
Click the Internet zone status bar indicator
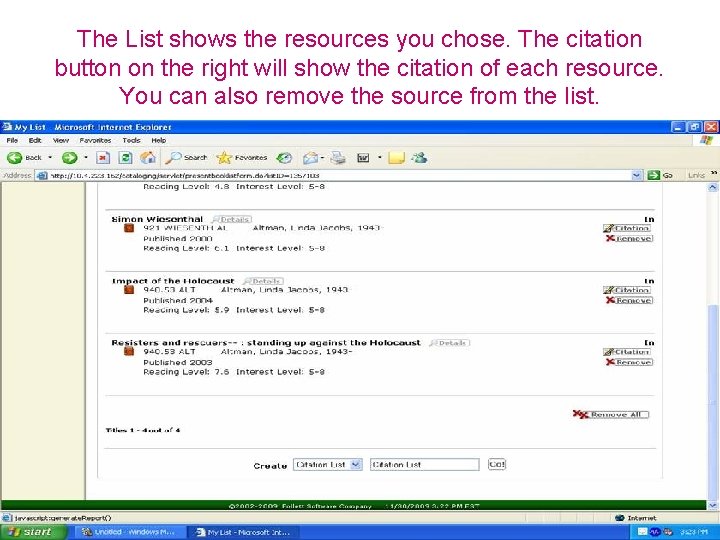click(x=636, y=518)
